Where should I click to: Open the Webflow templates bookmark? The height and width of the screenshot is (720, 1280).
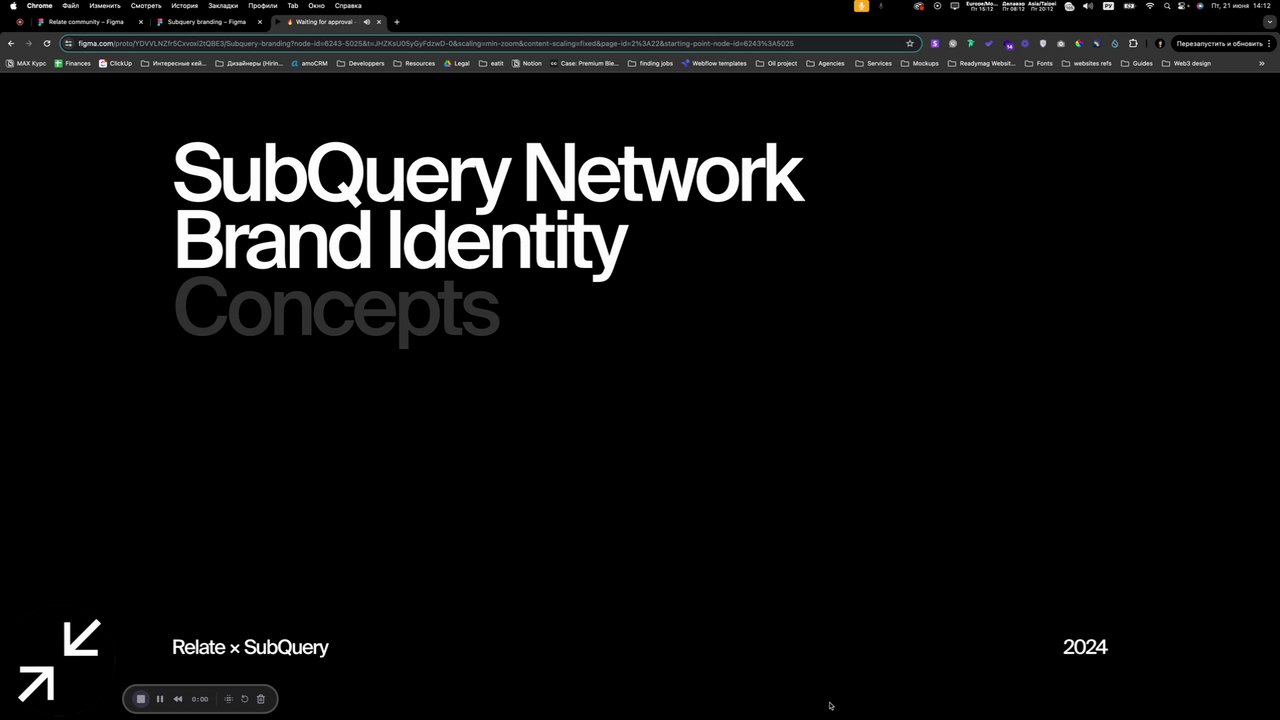[x=714, y=63]
